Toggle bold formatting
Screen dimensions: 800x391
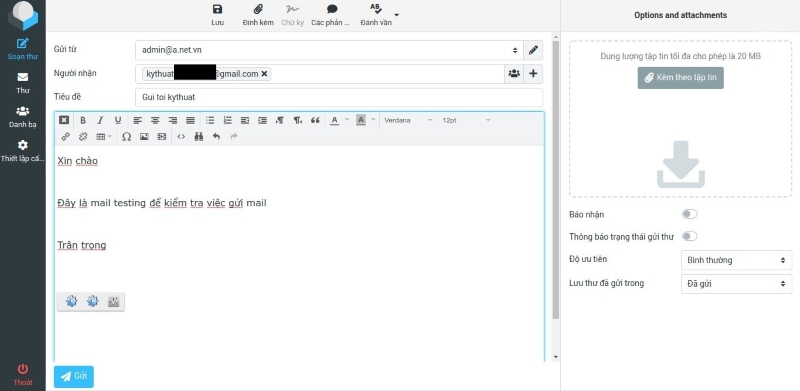point(83,120)
